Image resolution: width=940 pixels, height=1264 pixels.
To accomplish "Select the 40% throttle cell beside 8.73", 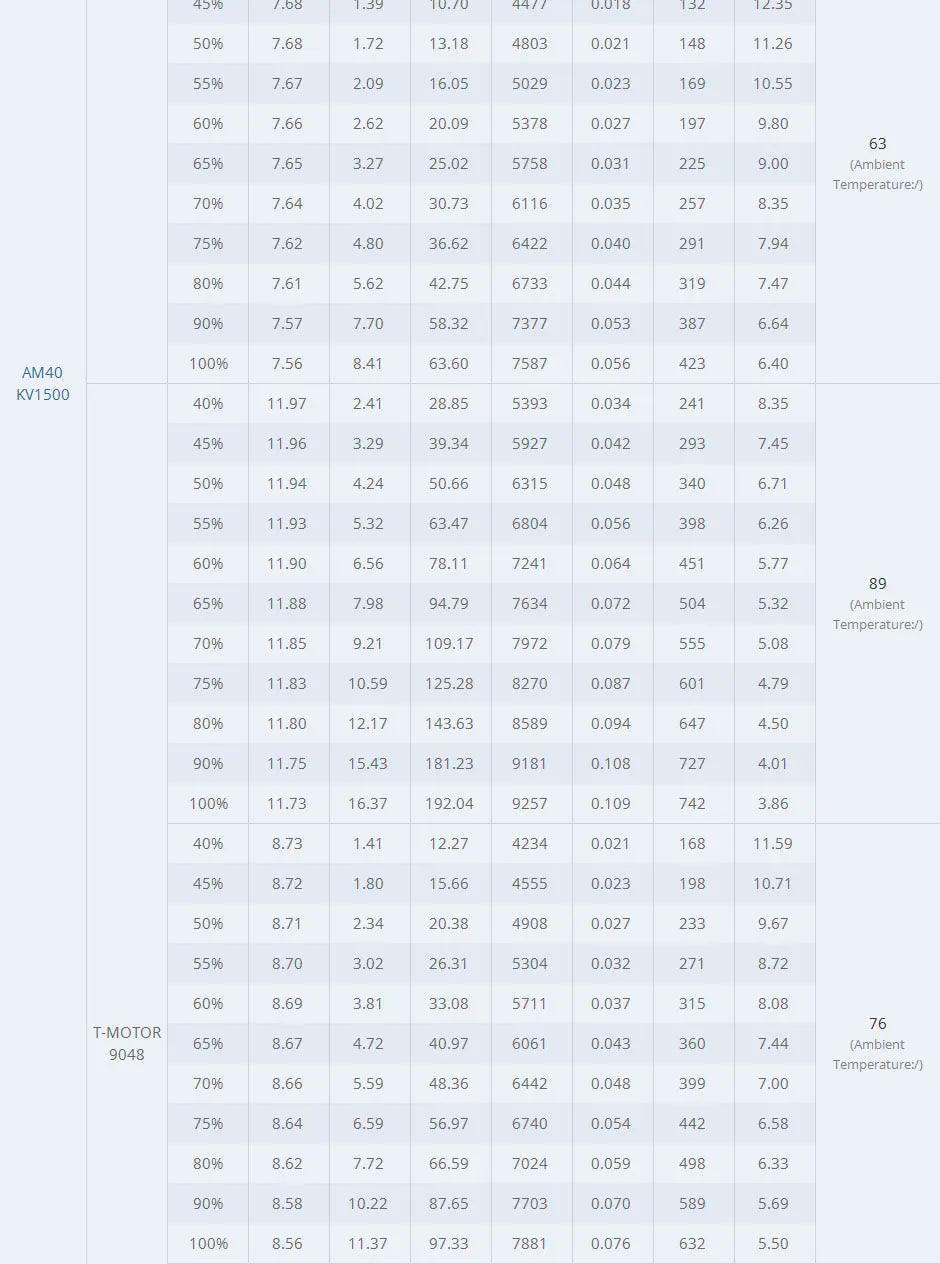I will click(x=208, y=844).
